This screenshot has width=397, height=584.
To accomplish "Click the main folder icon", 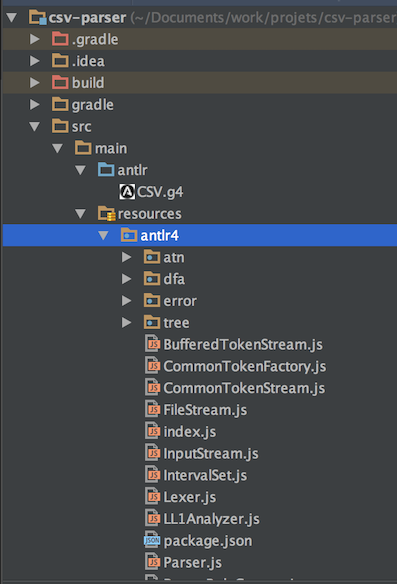I will tap(83, 148).
